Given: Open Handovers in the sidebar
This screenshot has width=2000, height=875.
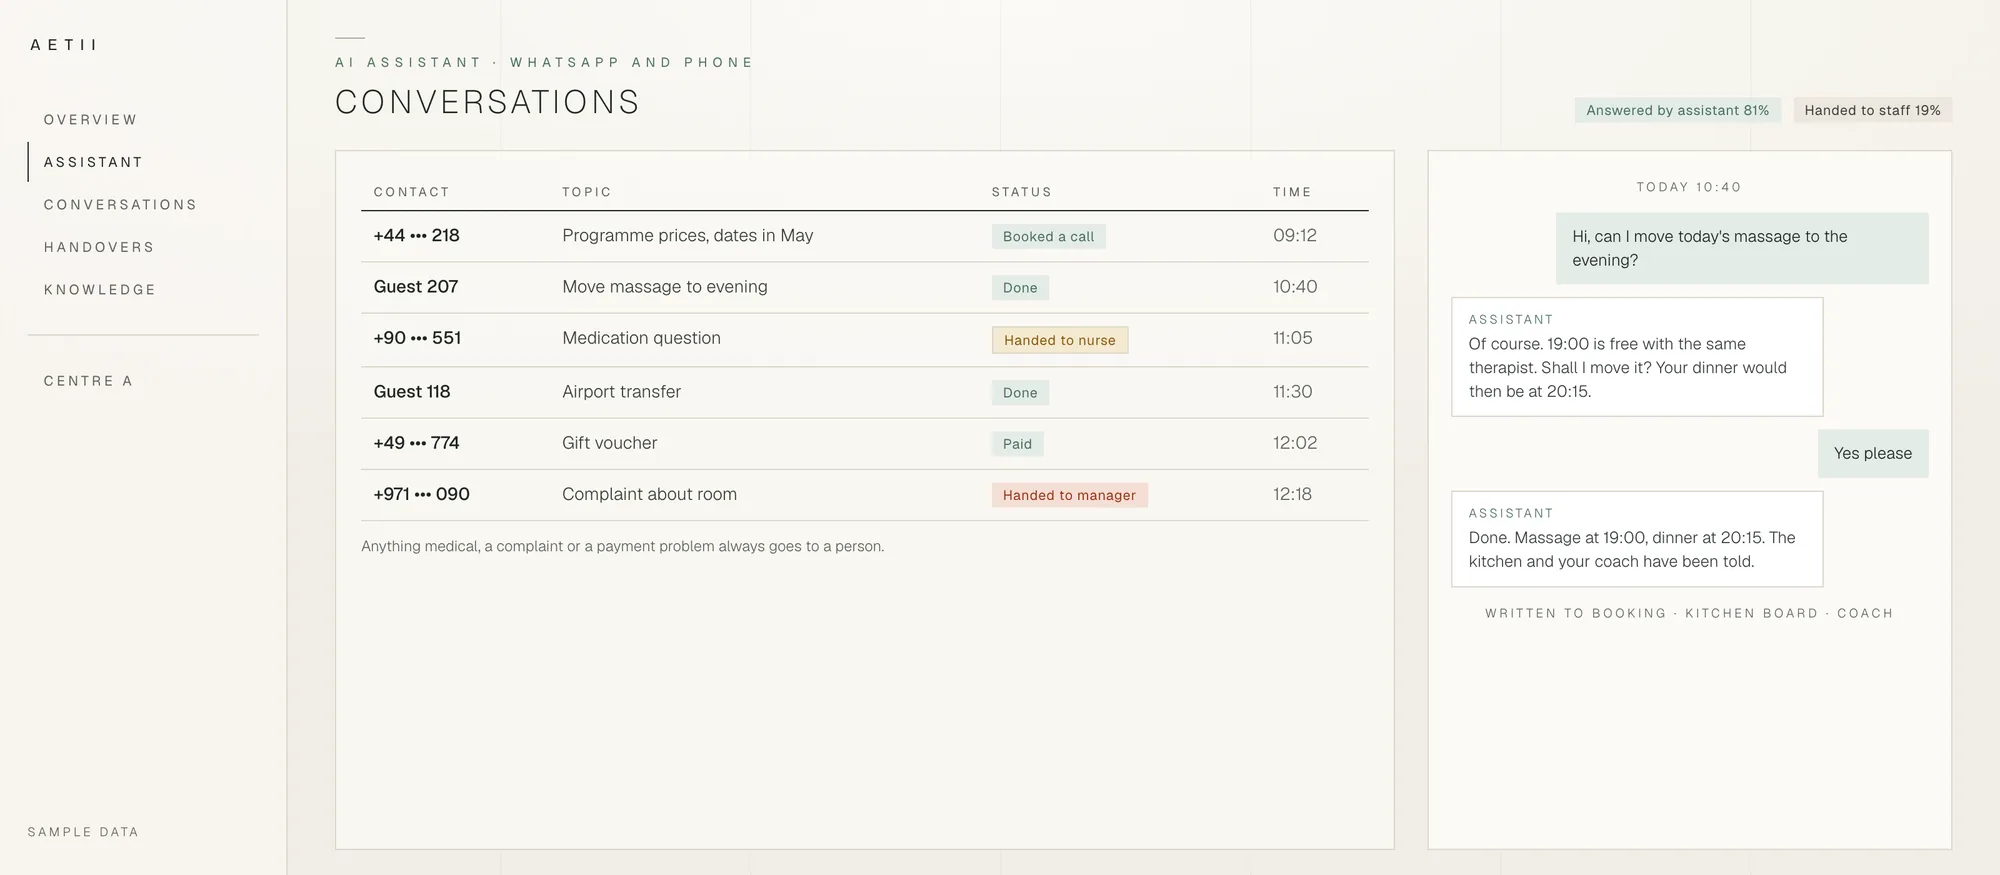Looking at the screenshot, I should pyautogui.click(x=99, y=247).
